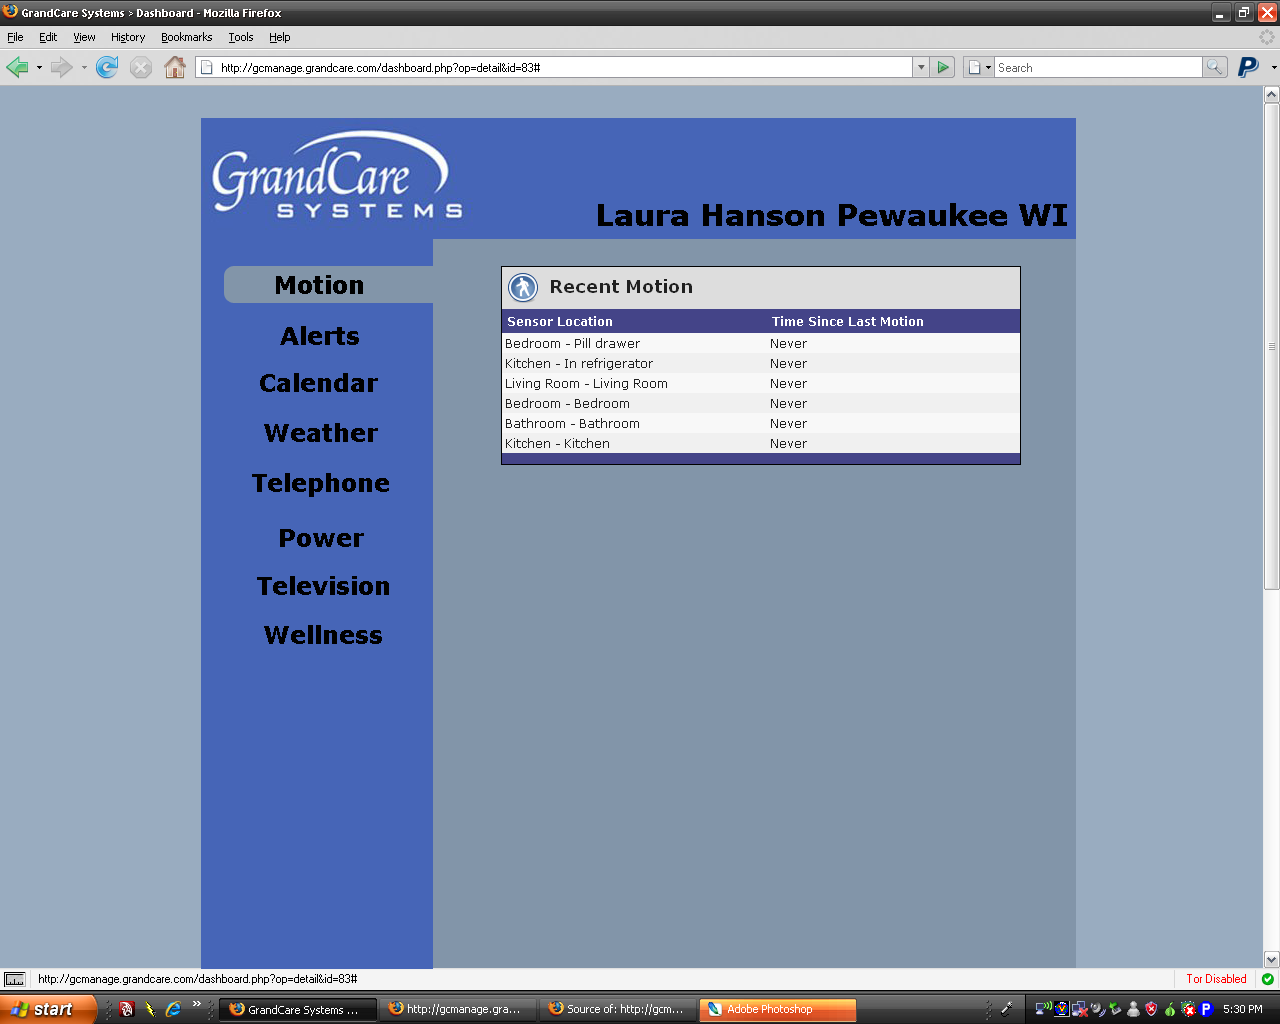Viewport: 1280px width, 1024px height.
Task: Open the Back history dropdown arrow
Action: click(x=39, y=67)
